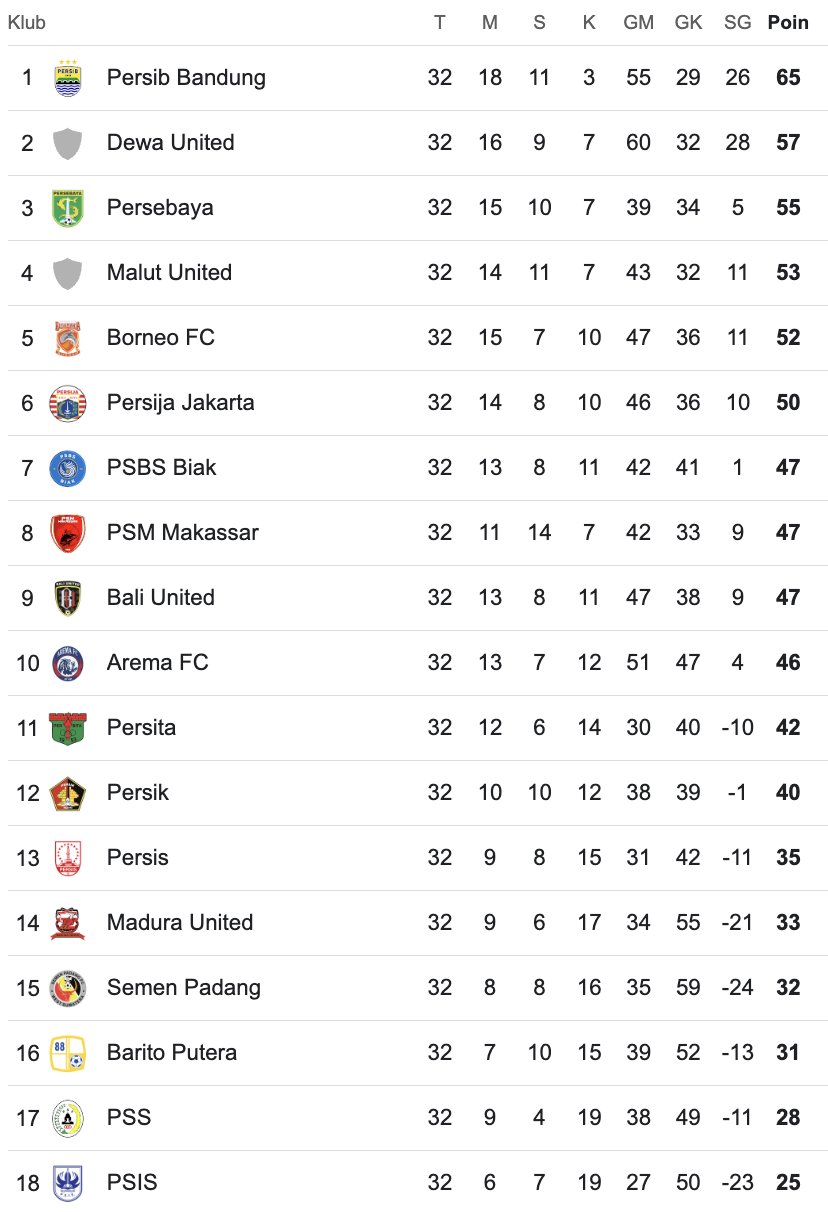Open the PSBS Biak blue badge
Screen dimensions: 828x1212
67,468
